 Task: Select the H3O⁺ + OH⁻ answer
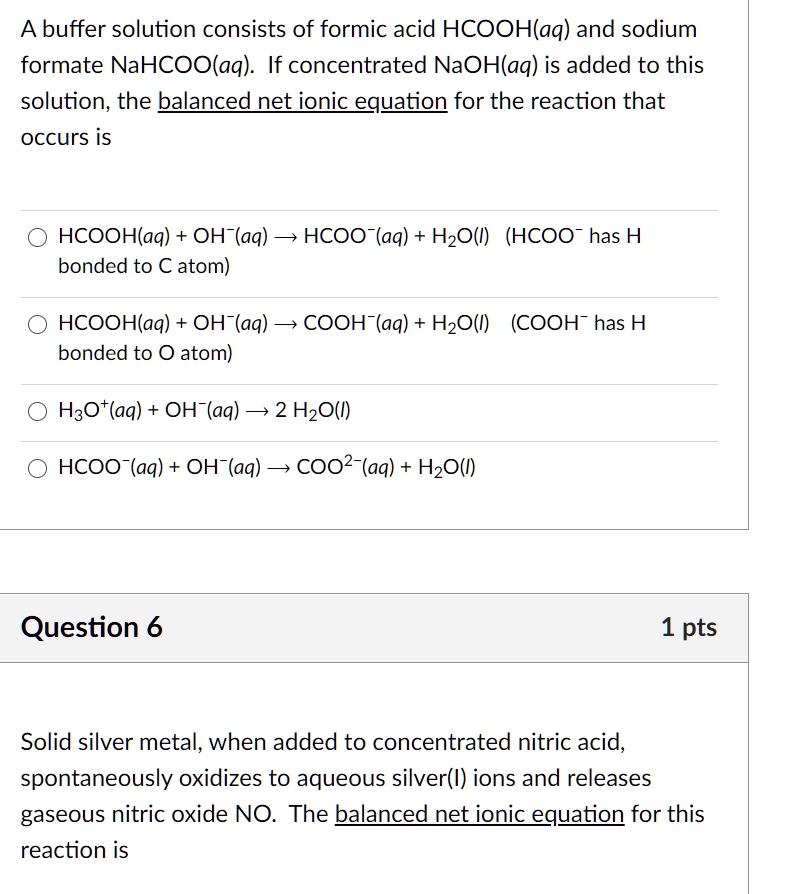point(38,410)
